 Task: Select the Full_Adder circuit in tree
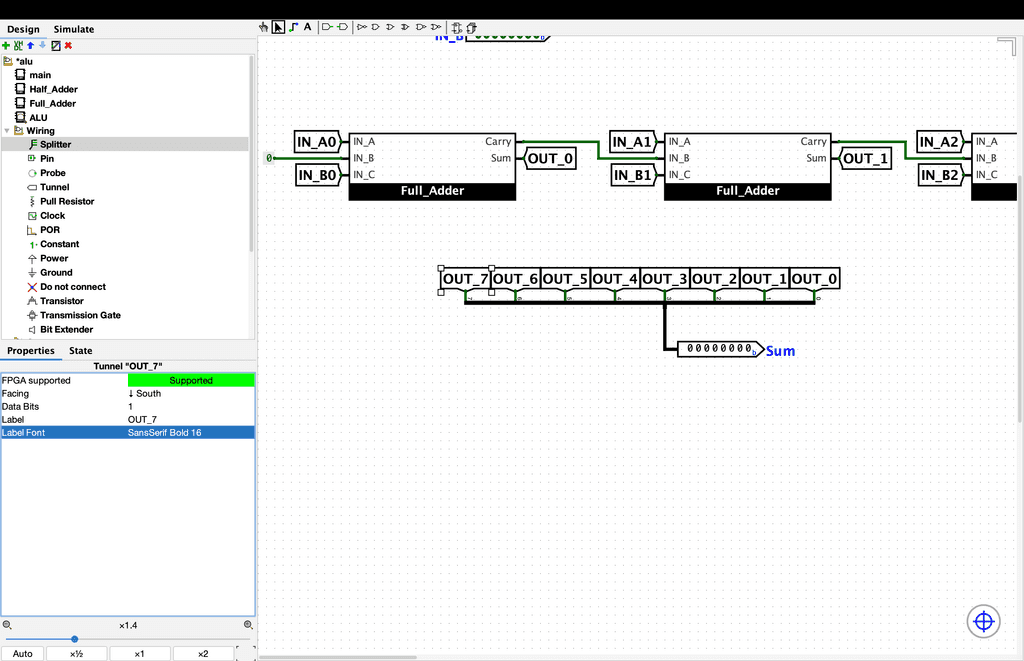pyautogui.click(x=52, y=103)
